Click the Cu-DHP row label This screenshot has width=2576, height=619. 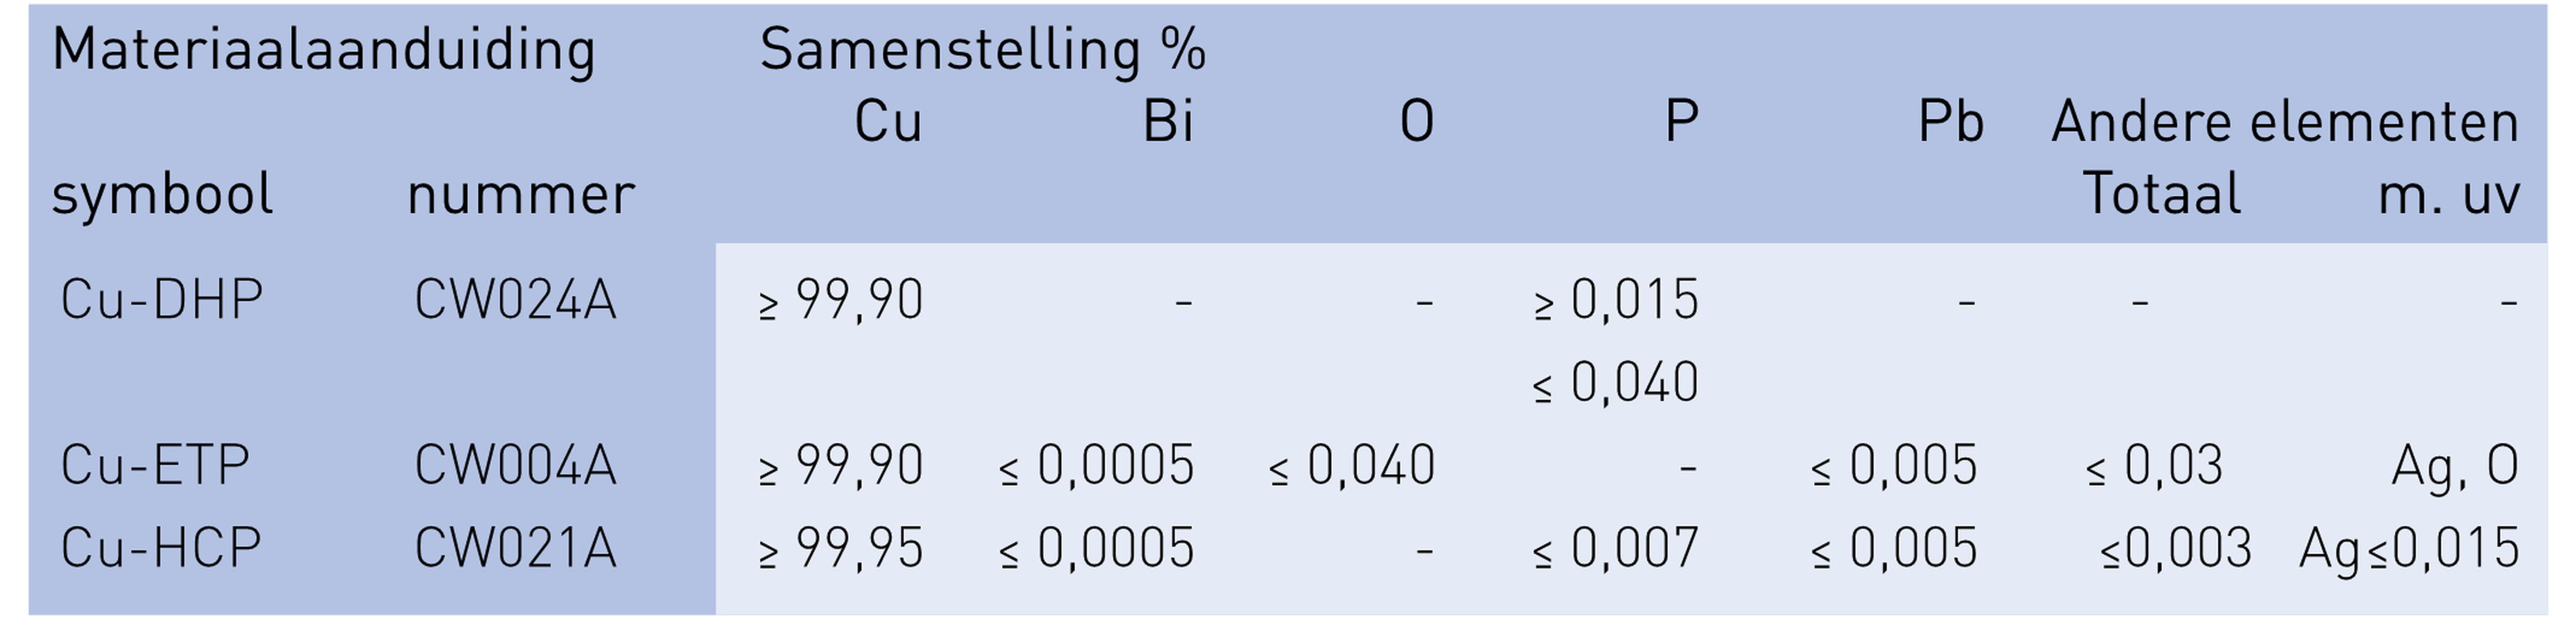[x=162, y=300]
